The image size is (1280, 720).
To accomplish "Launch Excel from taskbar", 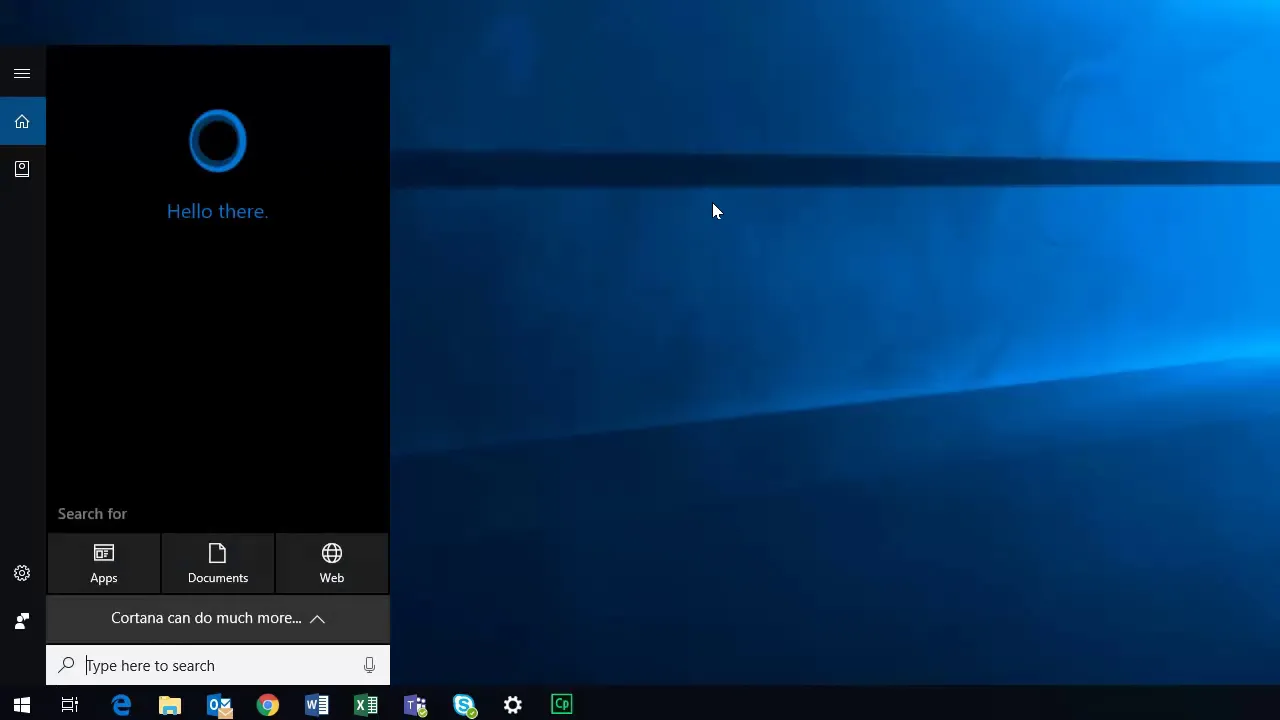I will [x=366, y=705].
